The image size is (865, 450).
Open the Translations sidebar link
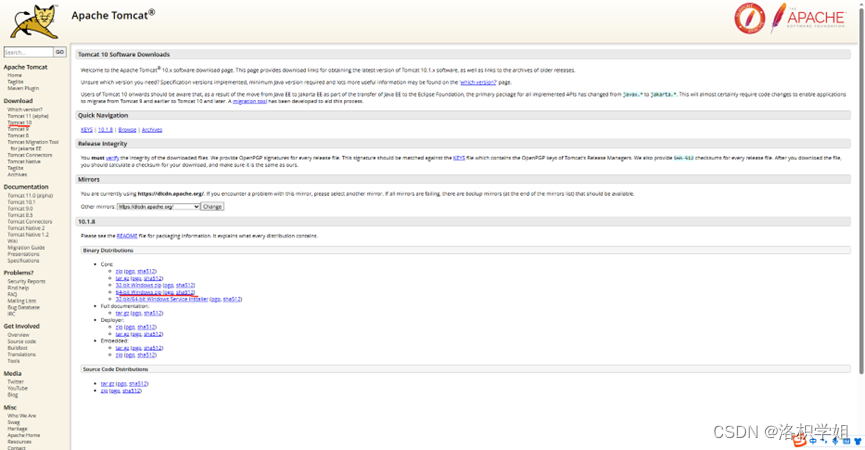(22, 355)
